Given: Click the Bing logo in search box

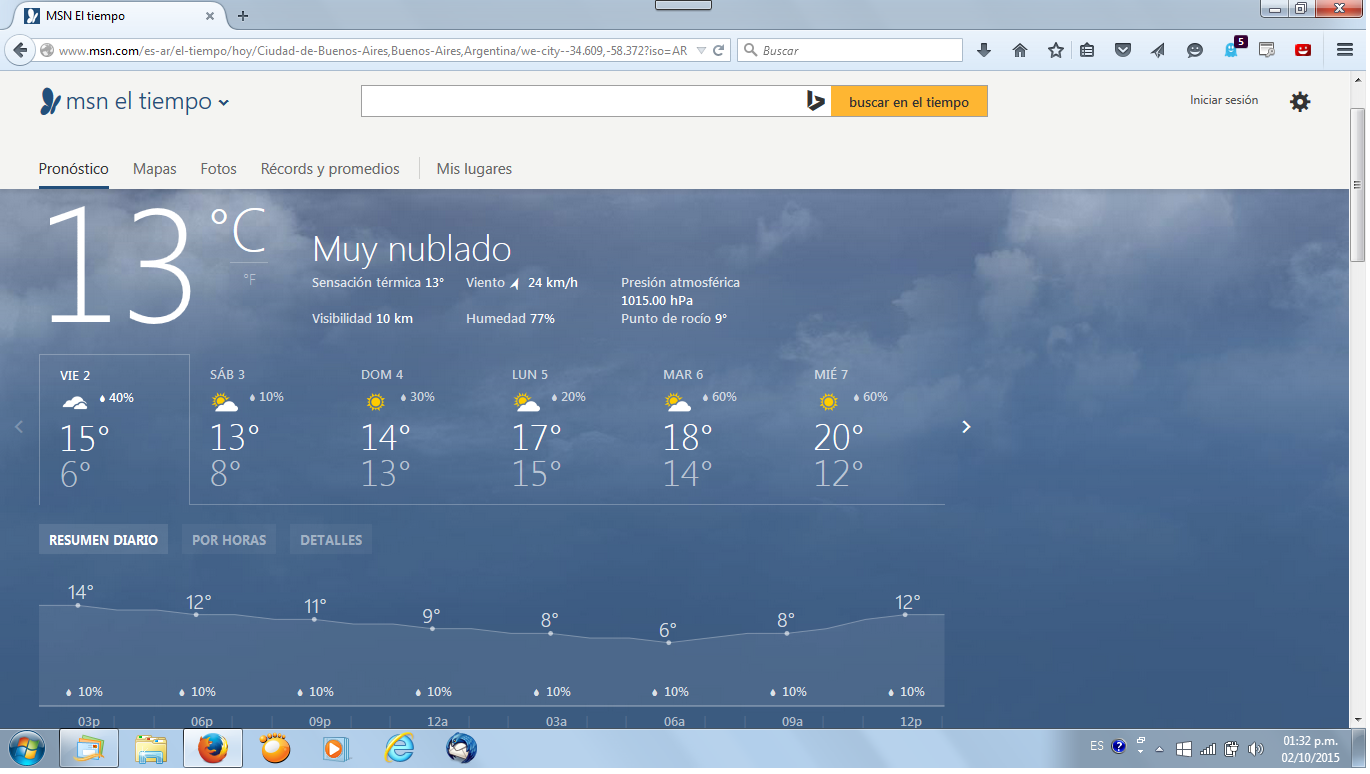Looking at the screenshot, I should pyautogui.click(x=816, y=101).
